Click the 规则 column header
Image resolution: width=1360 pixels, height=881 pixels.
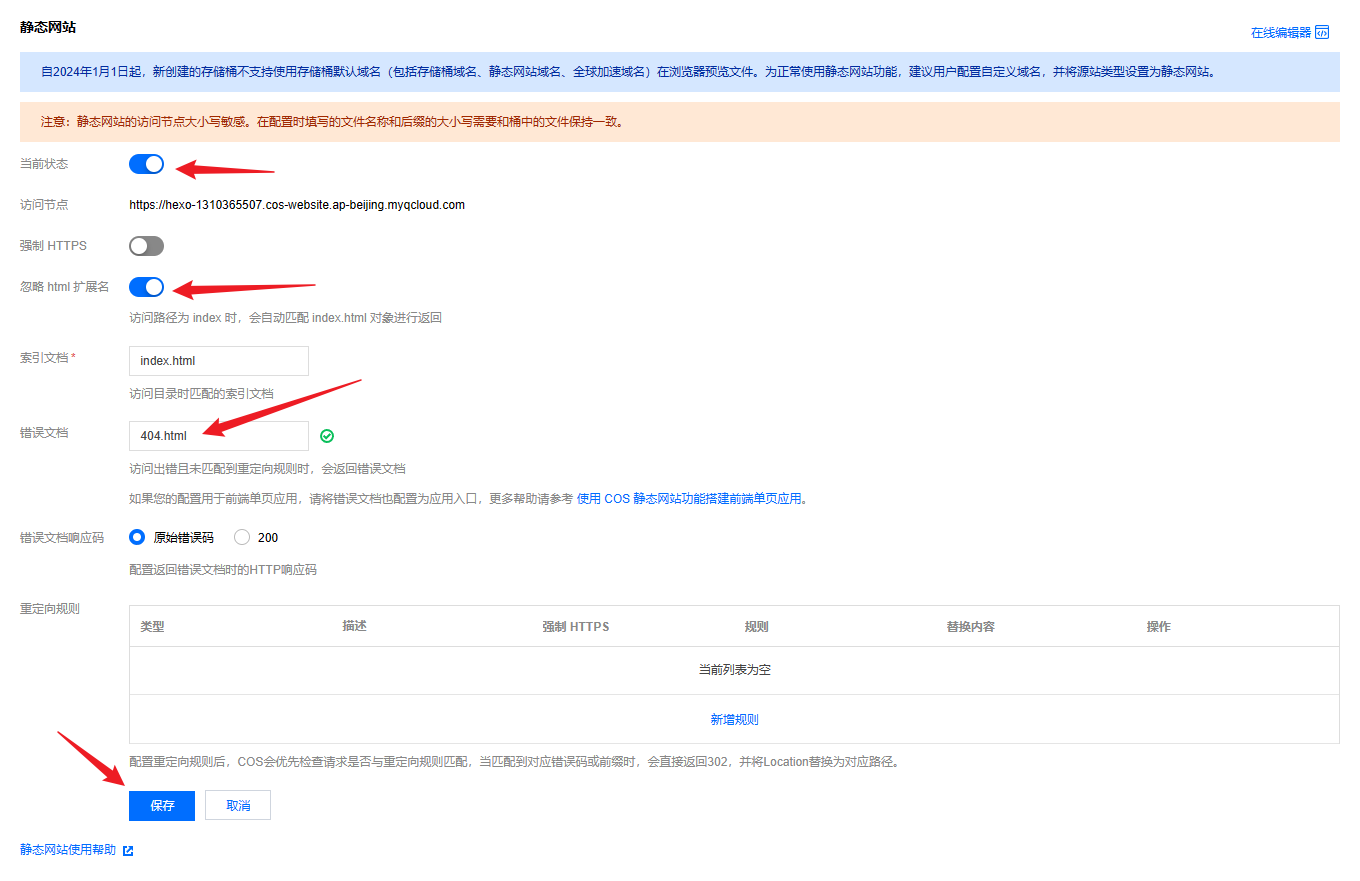tap(756, 627)
